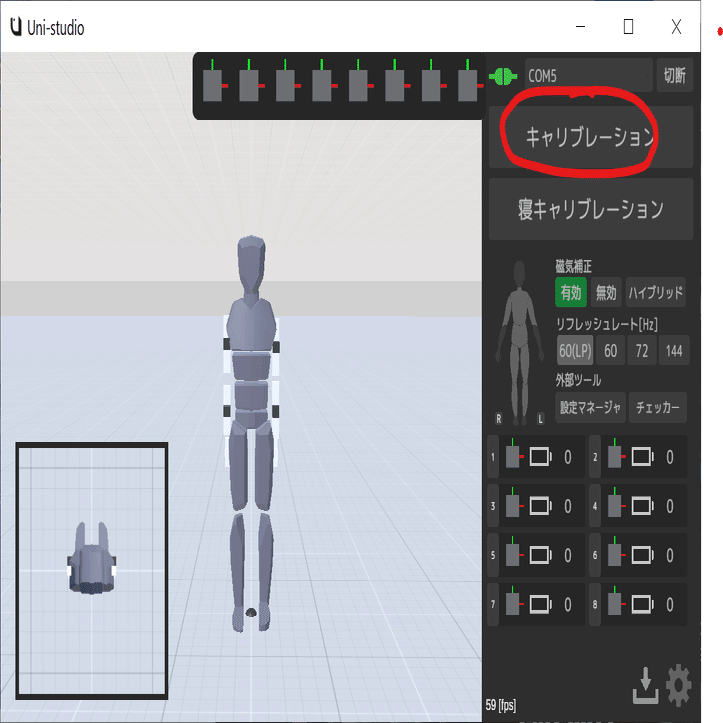
Task: Click first sensor icon in top bar
Action: 214,81
